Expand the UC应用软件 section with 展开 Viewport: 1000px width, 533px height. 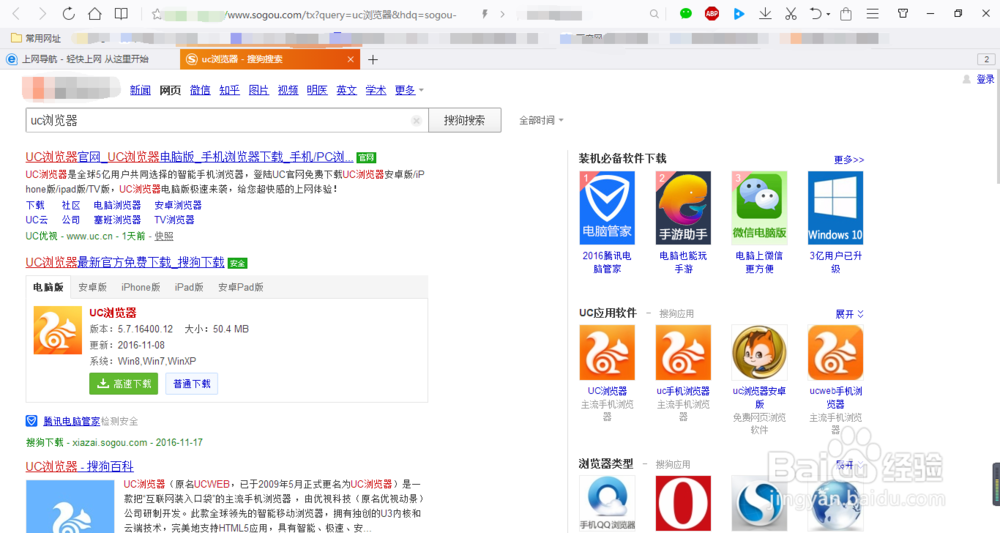point(849,314)
